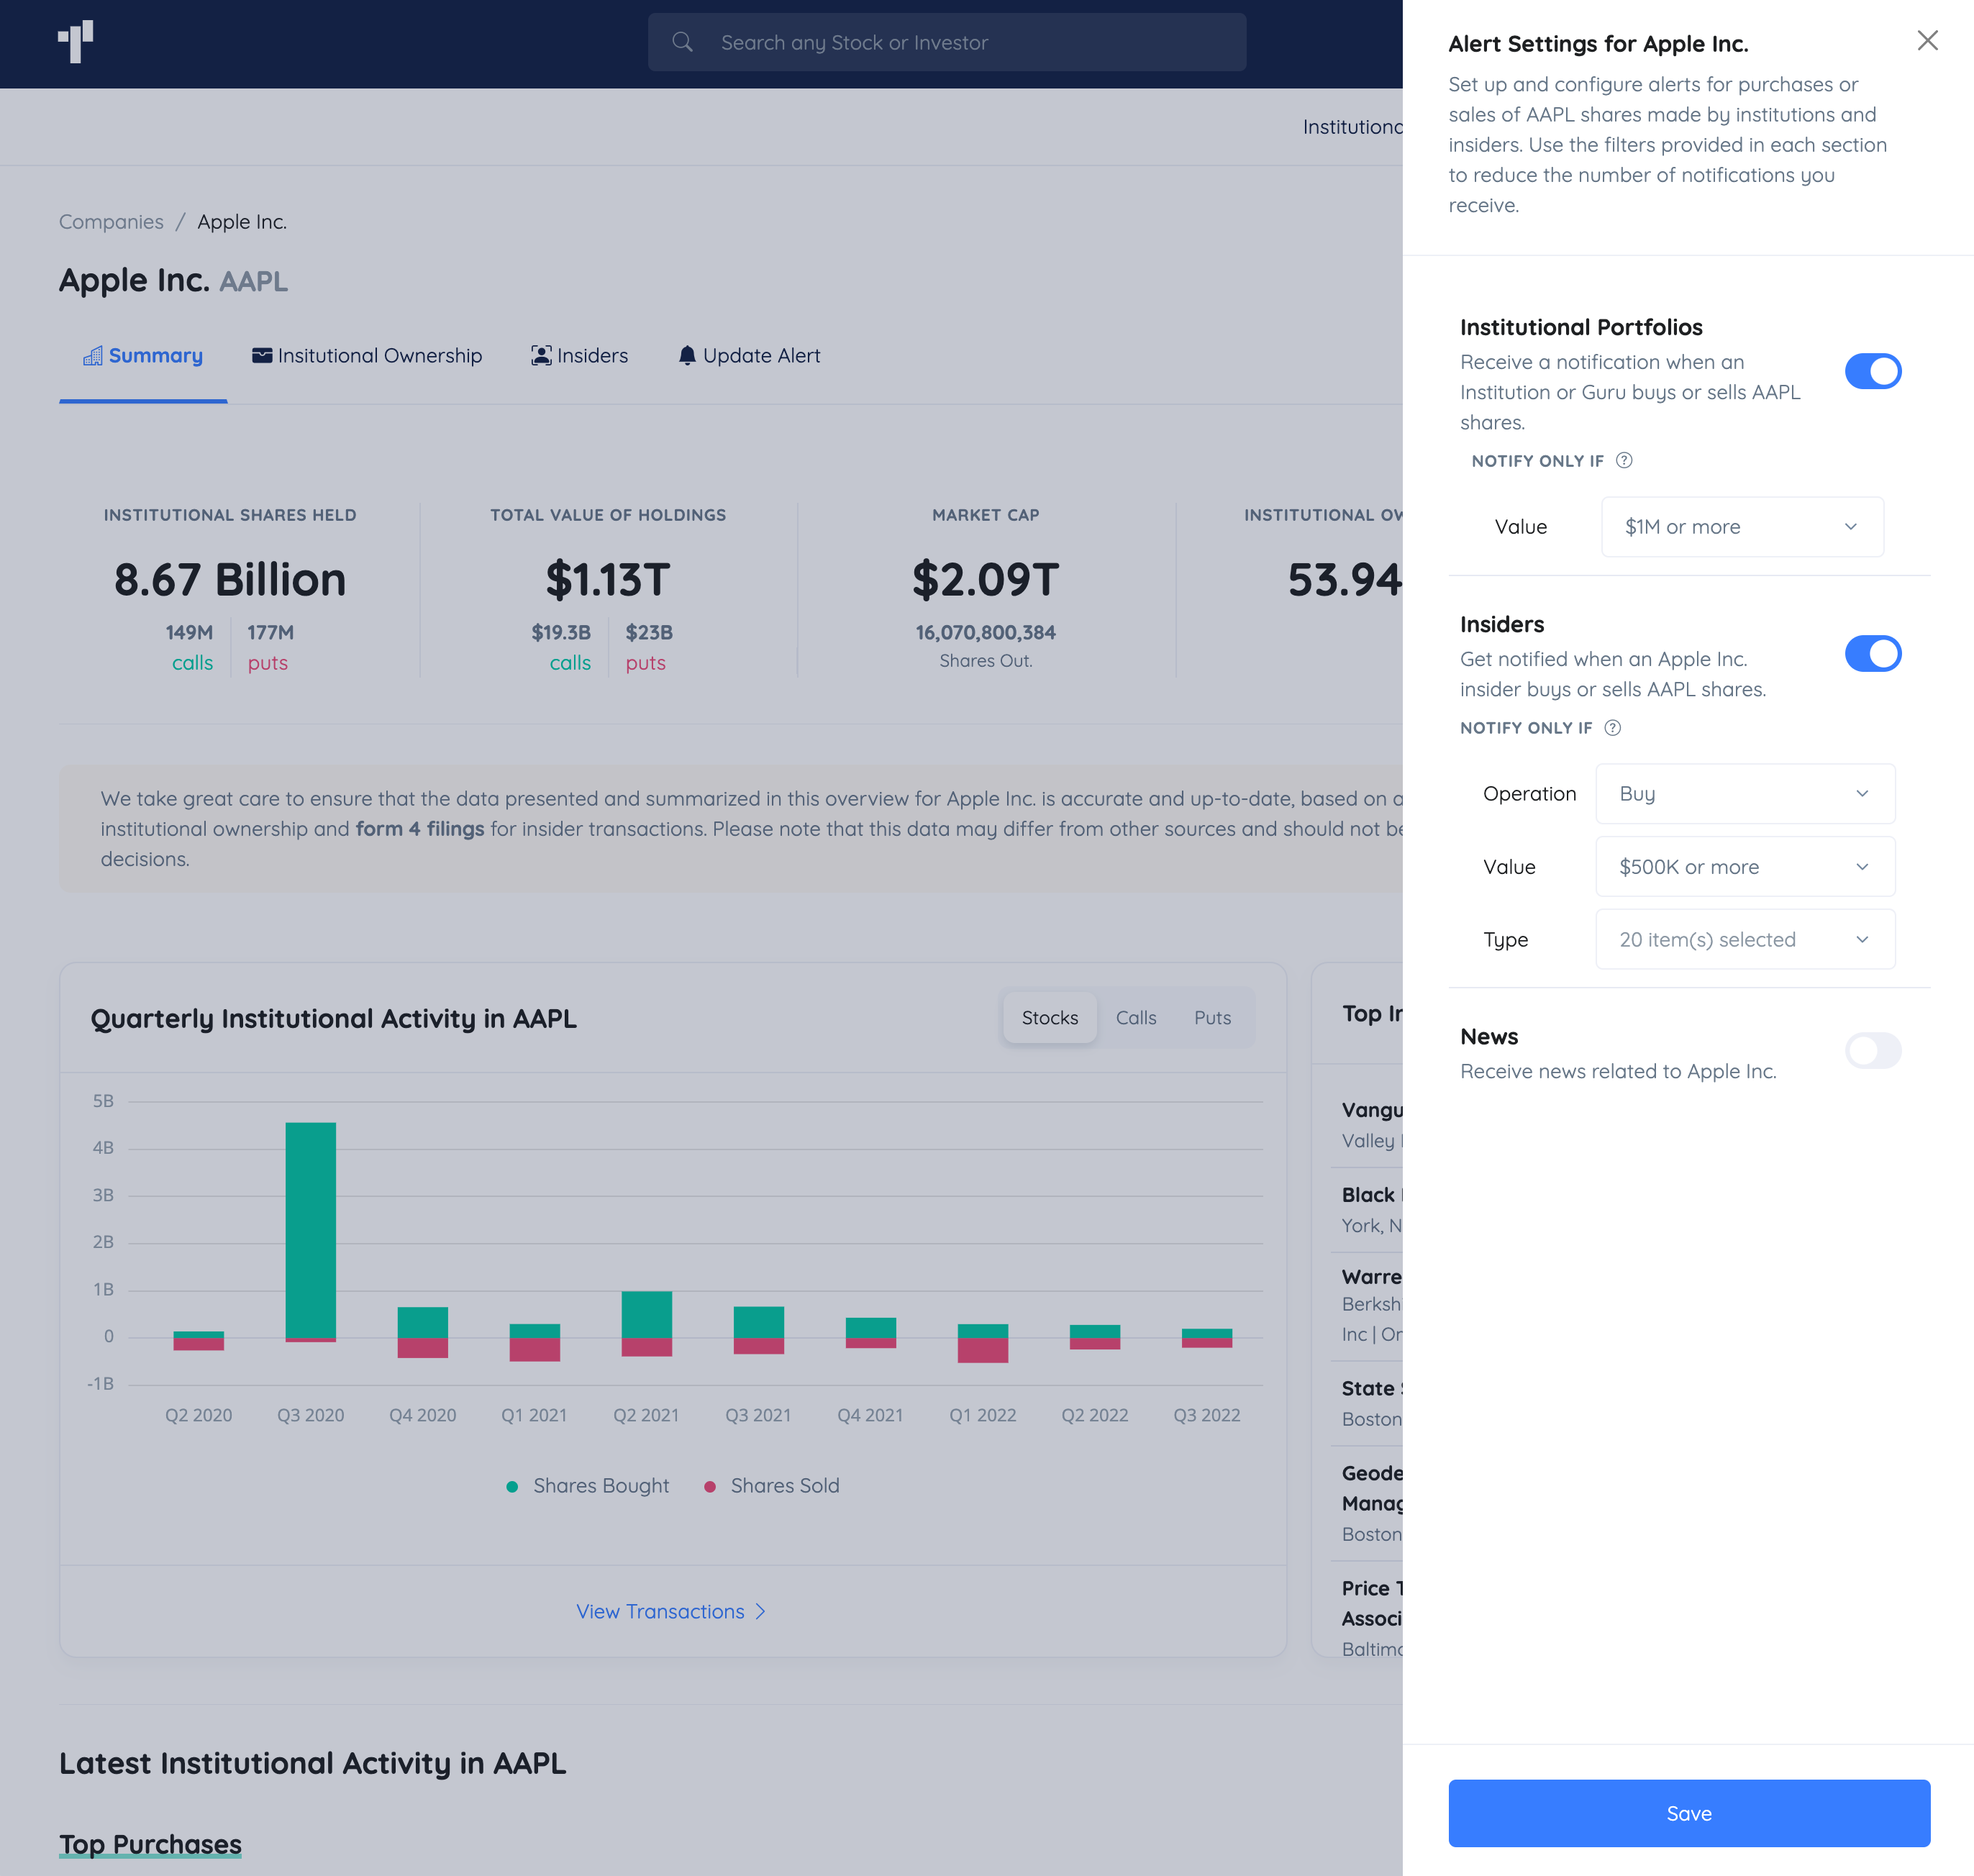The image size is (1974, 1876).
Task: Open the Operation dropdown showing Buy
Action: pyautogui.click(x=1745, y=794)
